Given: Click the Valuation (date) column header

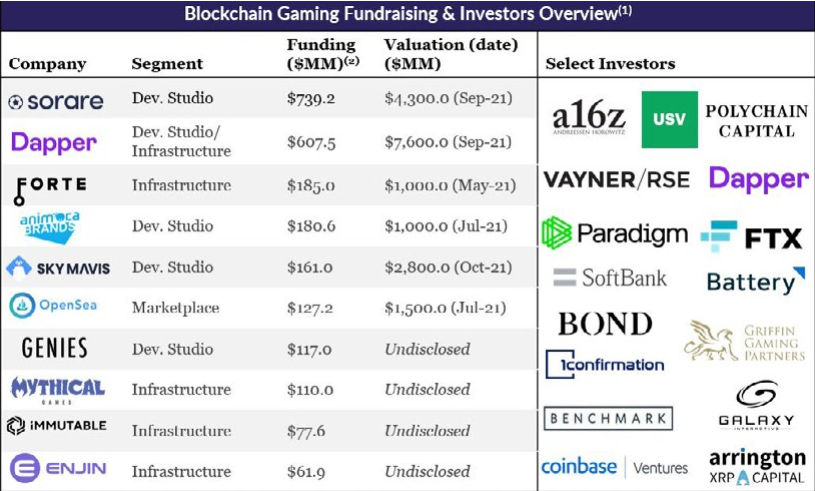Looking at the screenshot, I should coord(451,54).
